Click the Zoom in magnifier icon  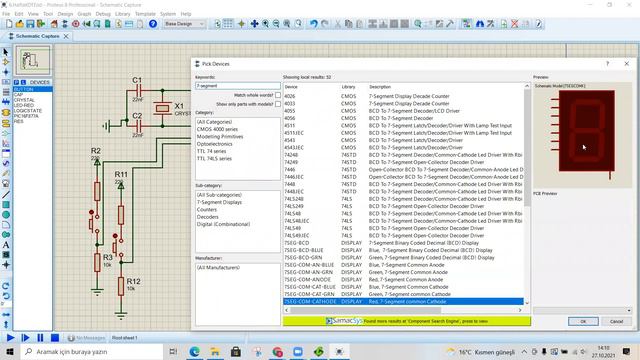tap(265, 24)
